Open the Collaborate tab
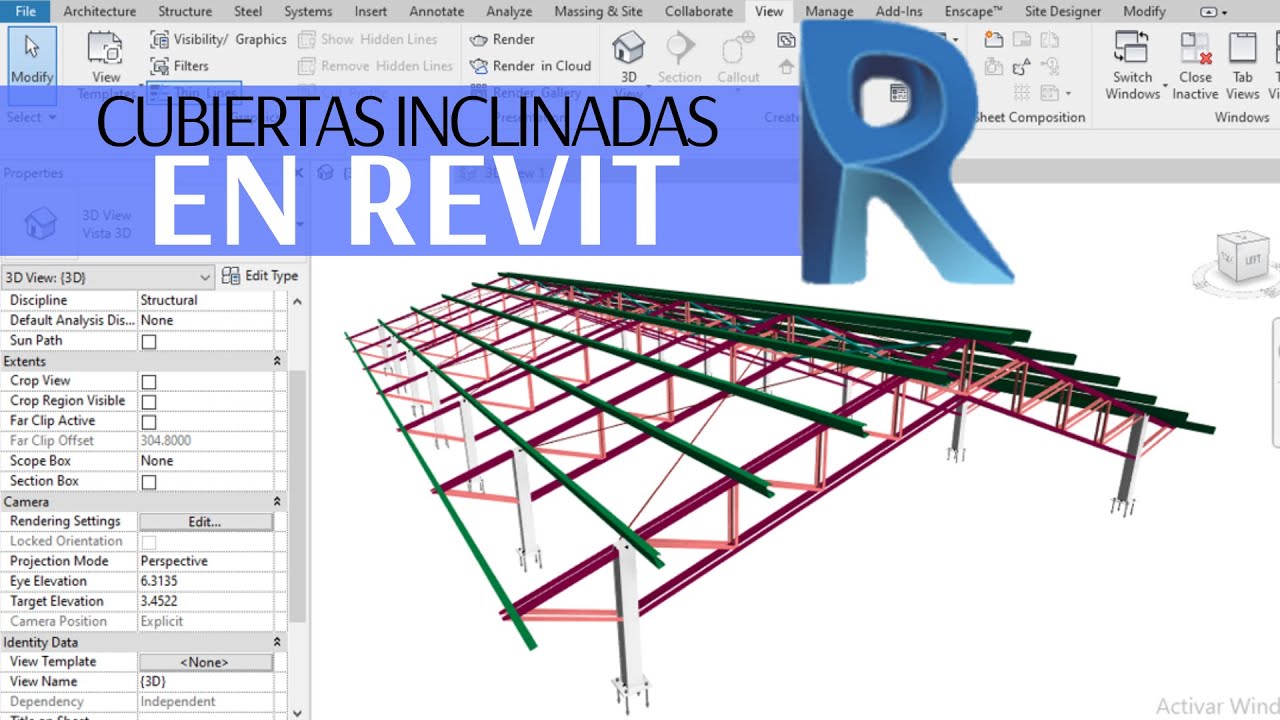 point(699,12)
